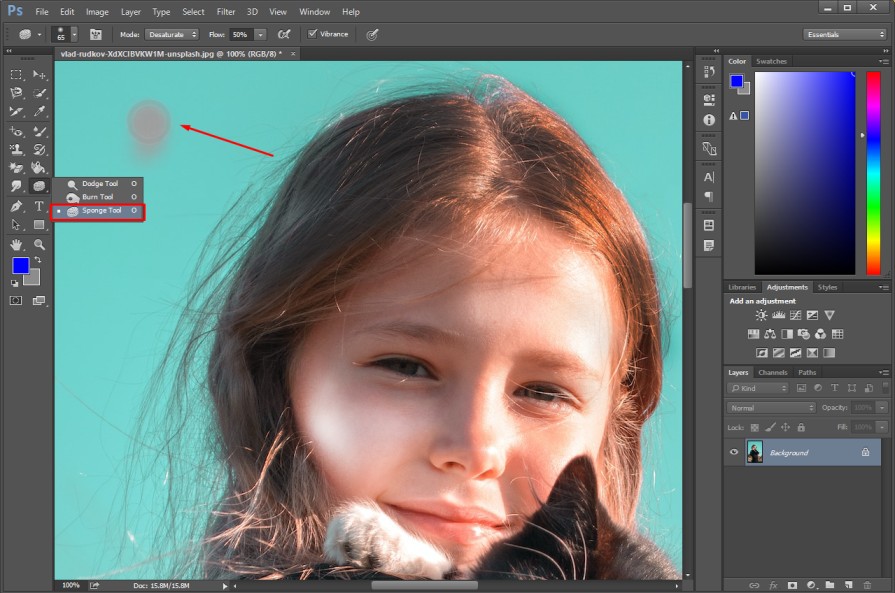Hide the Background layer visibility eye
The height and width of the screenshot is (593, 895).
734,452
